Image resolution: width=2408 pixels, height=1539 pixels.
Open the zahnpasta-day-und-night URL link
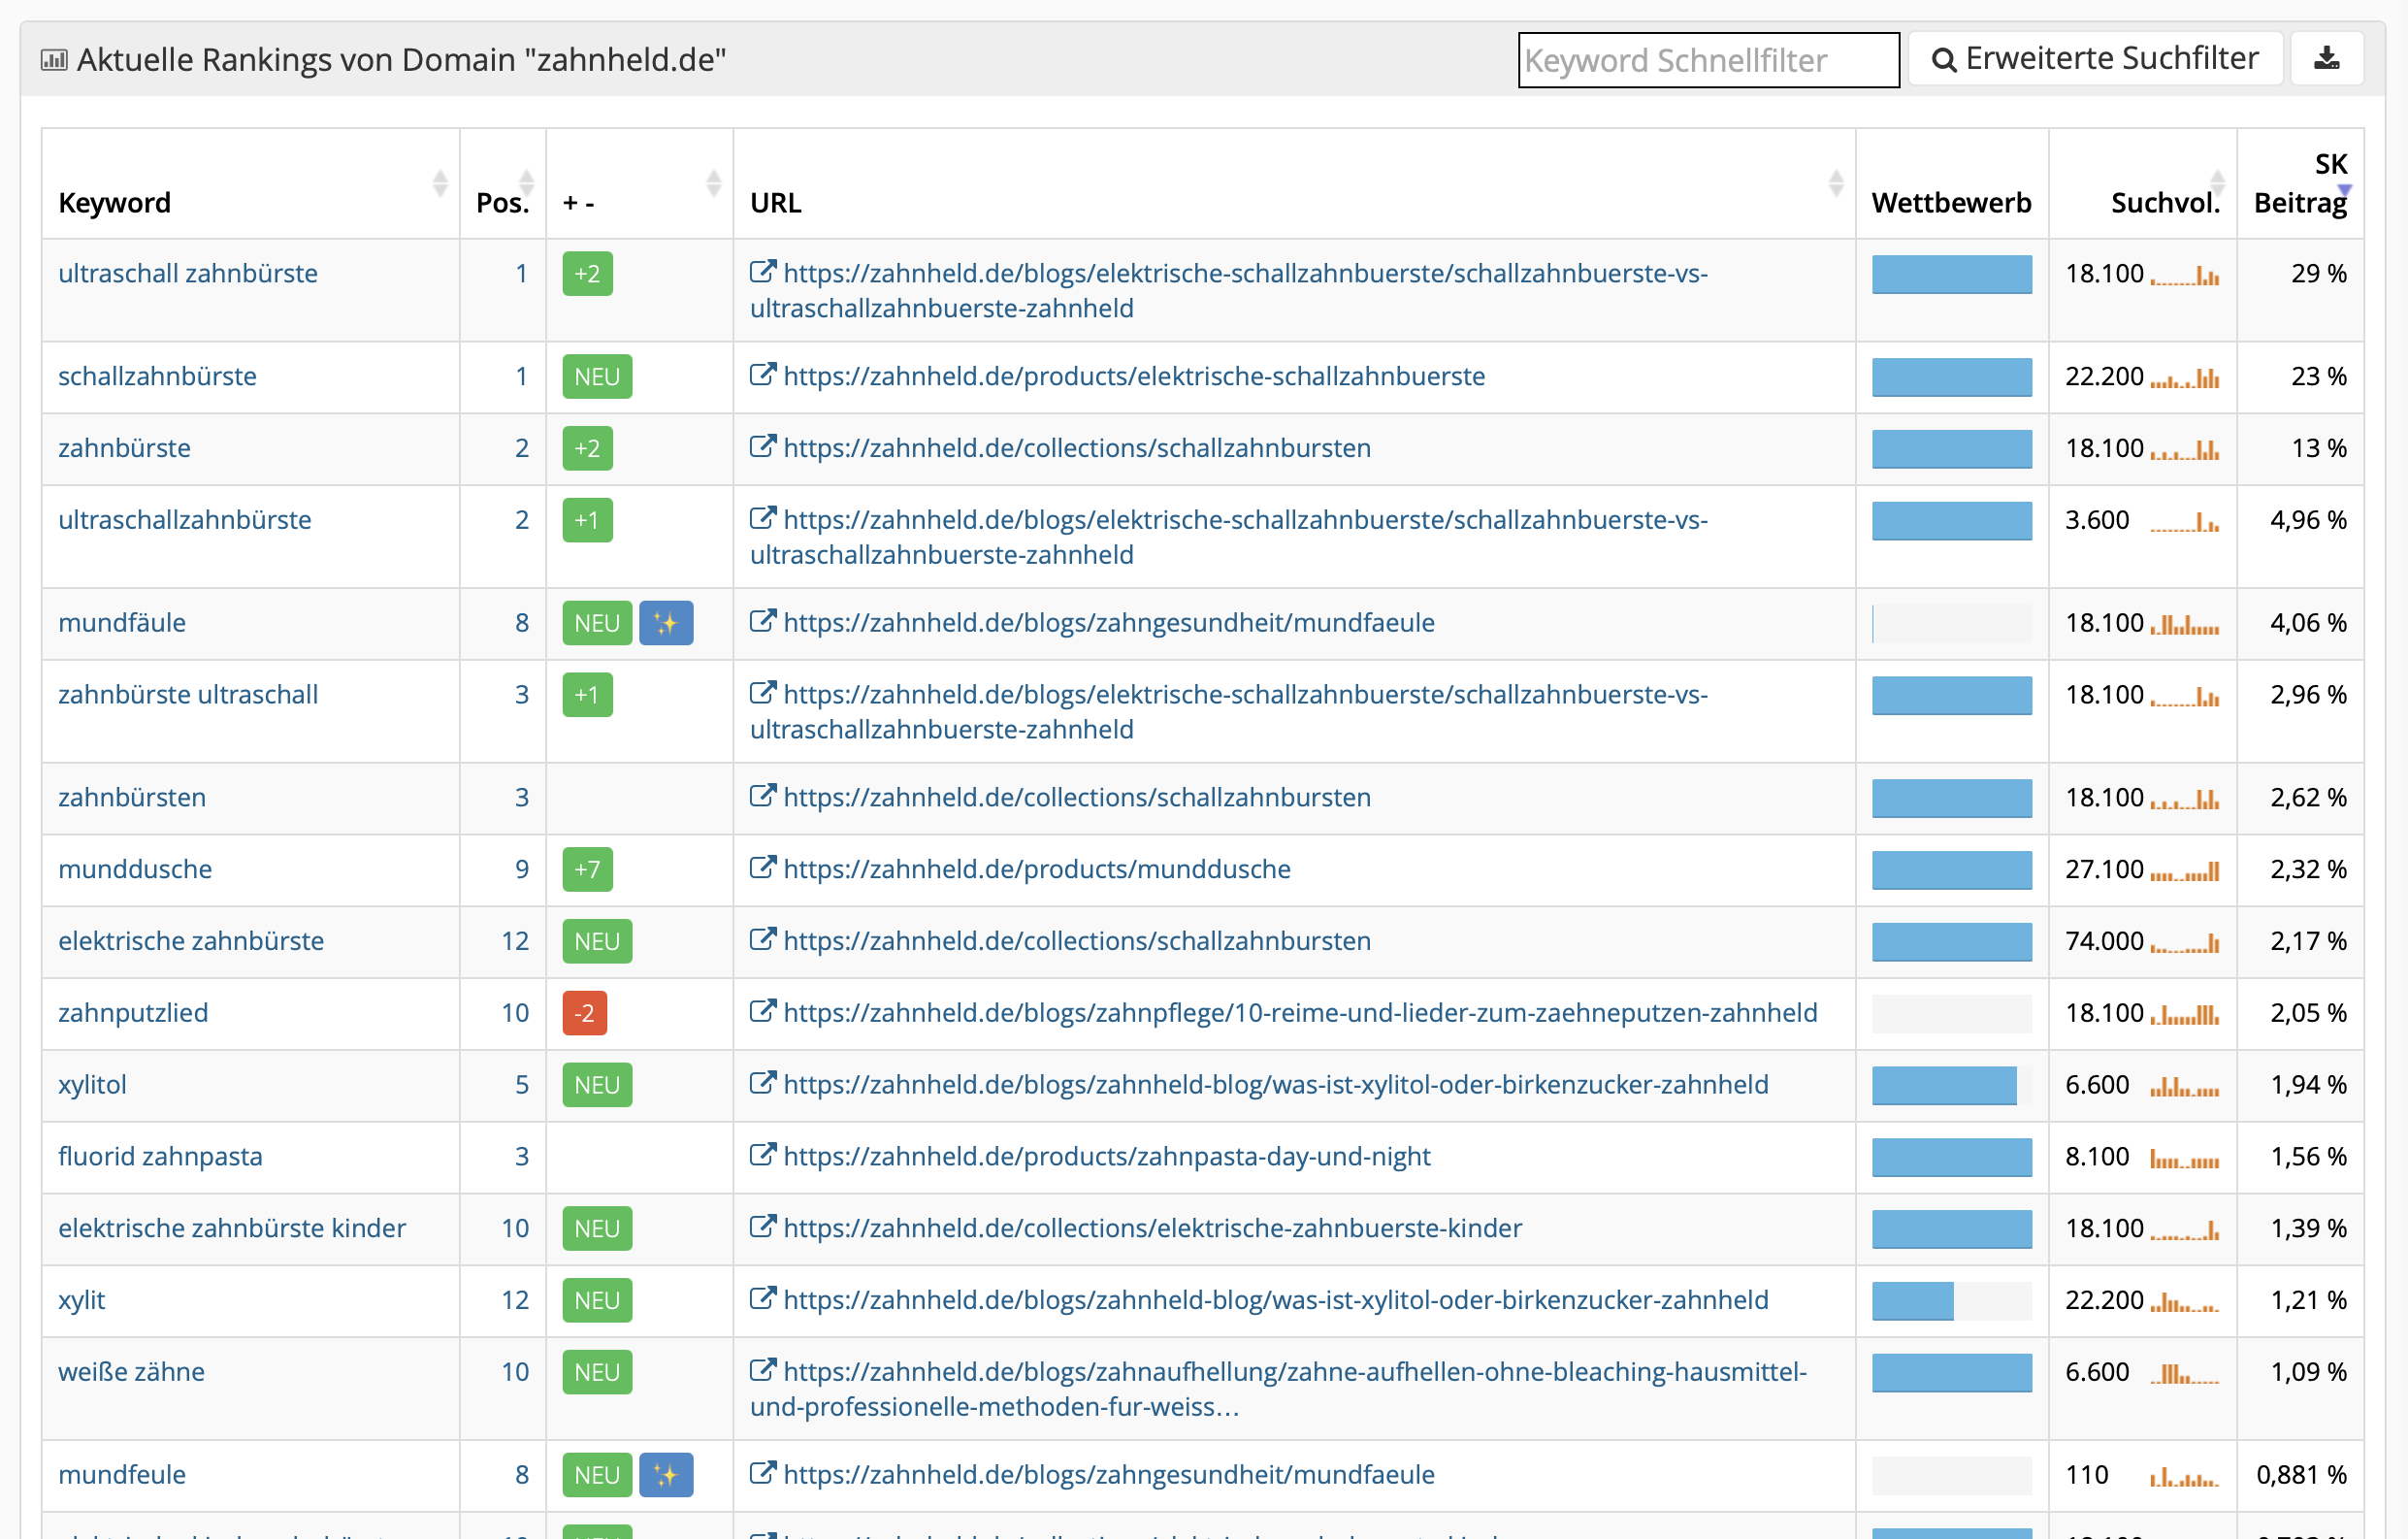[1107, 1156]
